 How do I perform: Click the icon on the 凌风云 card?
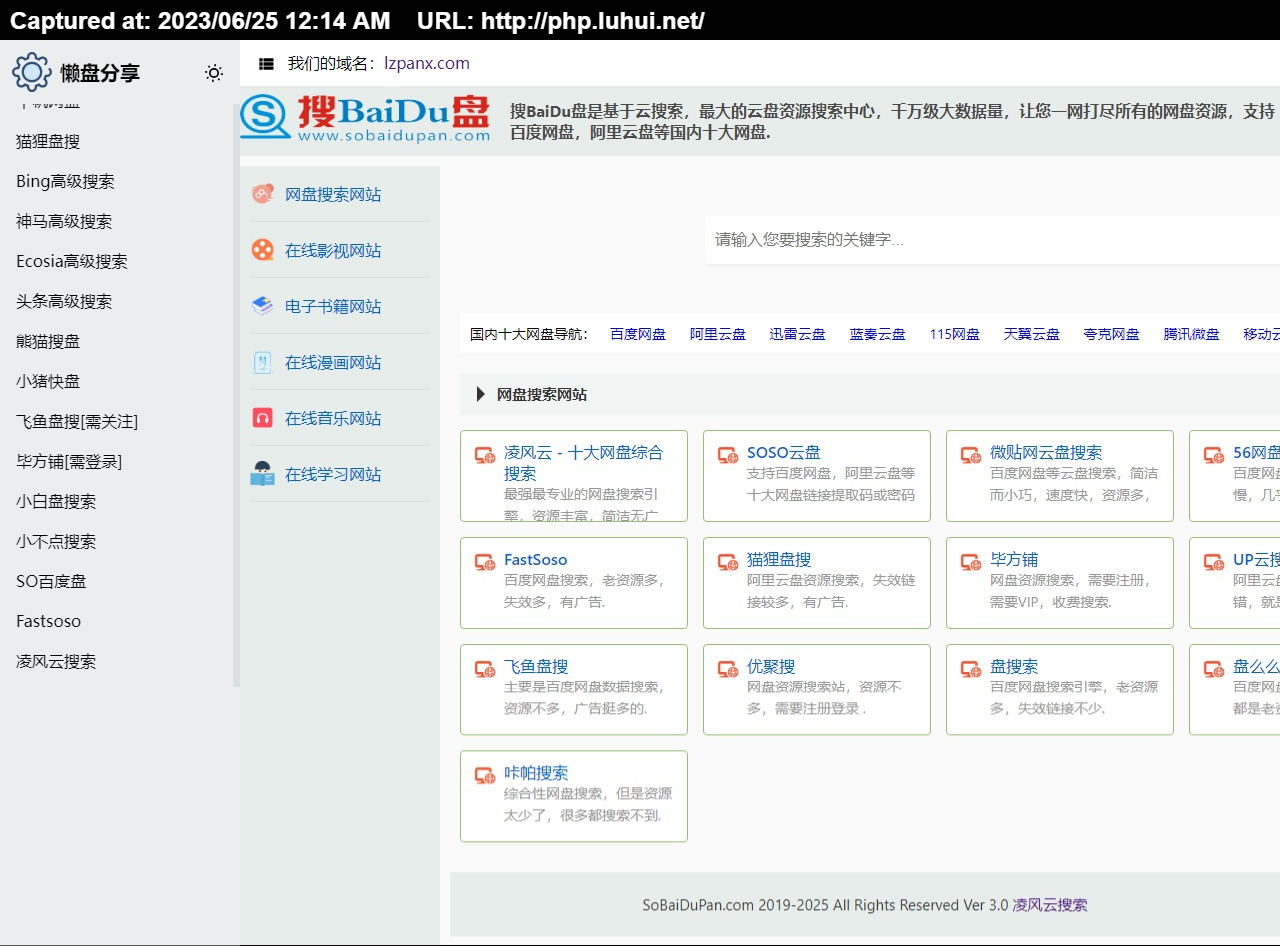[x=485, y=455]
